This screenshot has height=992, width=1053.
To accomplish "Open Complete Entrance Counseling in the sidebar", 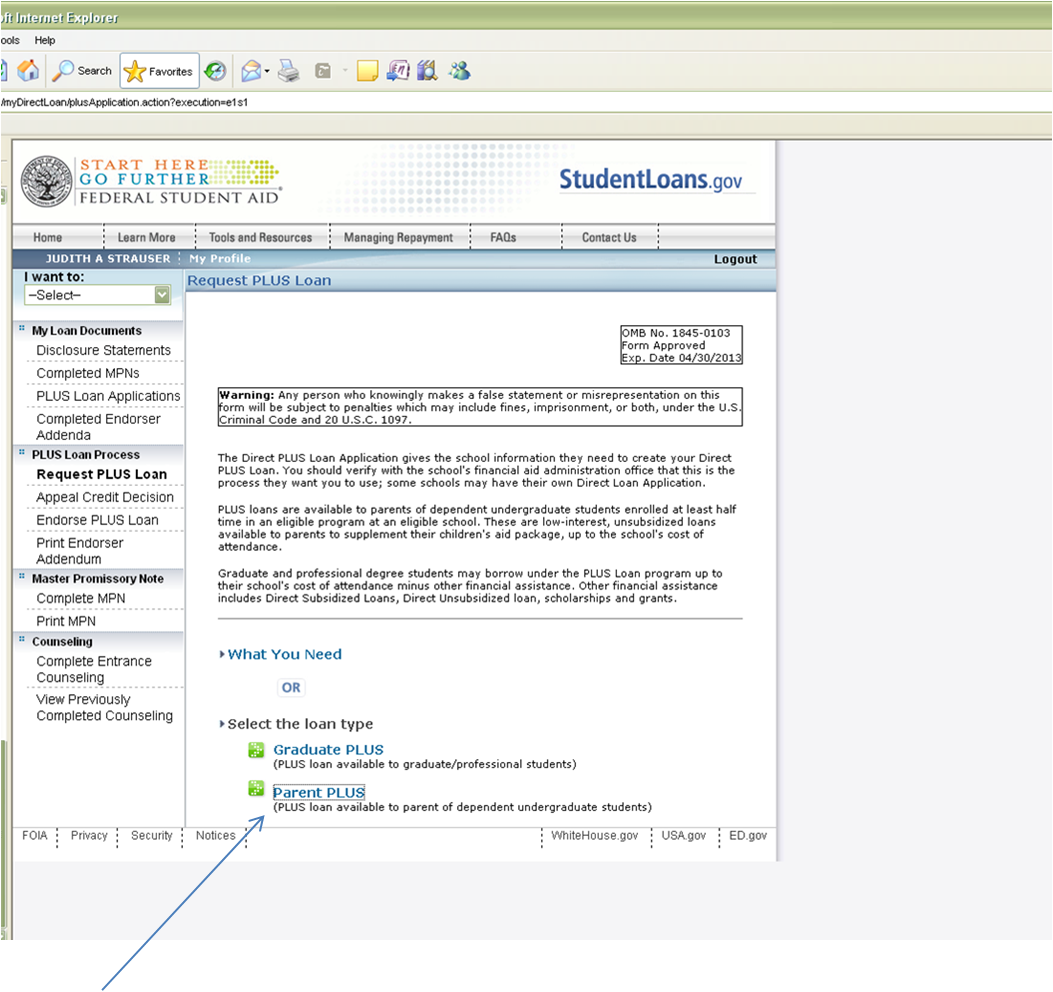I will click(94, 670).
